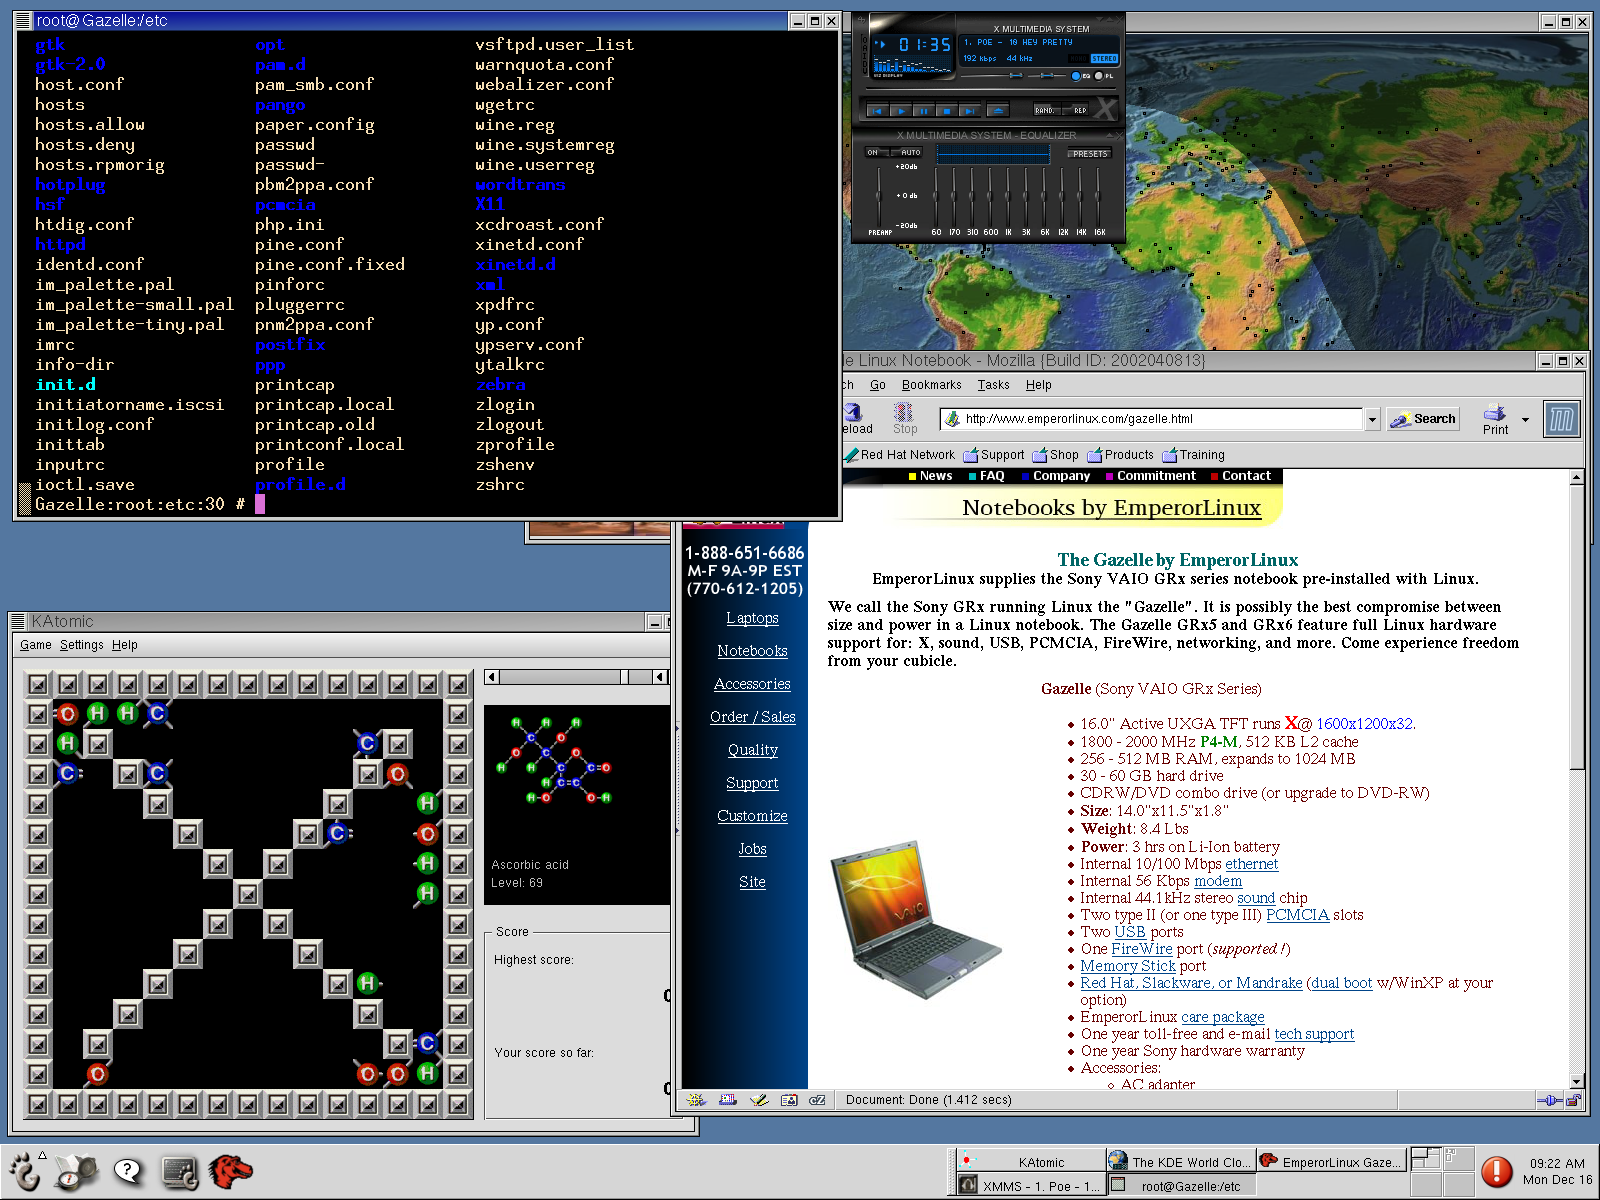Open Mozilla Help menu
Image resolution: width=1600 pixels, height=1200 pixels.
pos(1038,385)
